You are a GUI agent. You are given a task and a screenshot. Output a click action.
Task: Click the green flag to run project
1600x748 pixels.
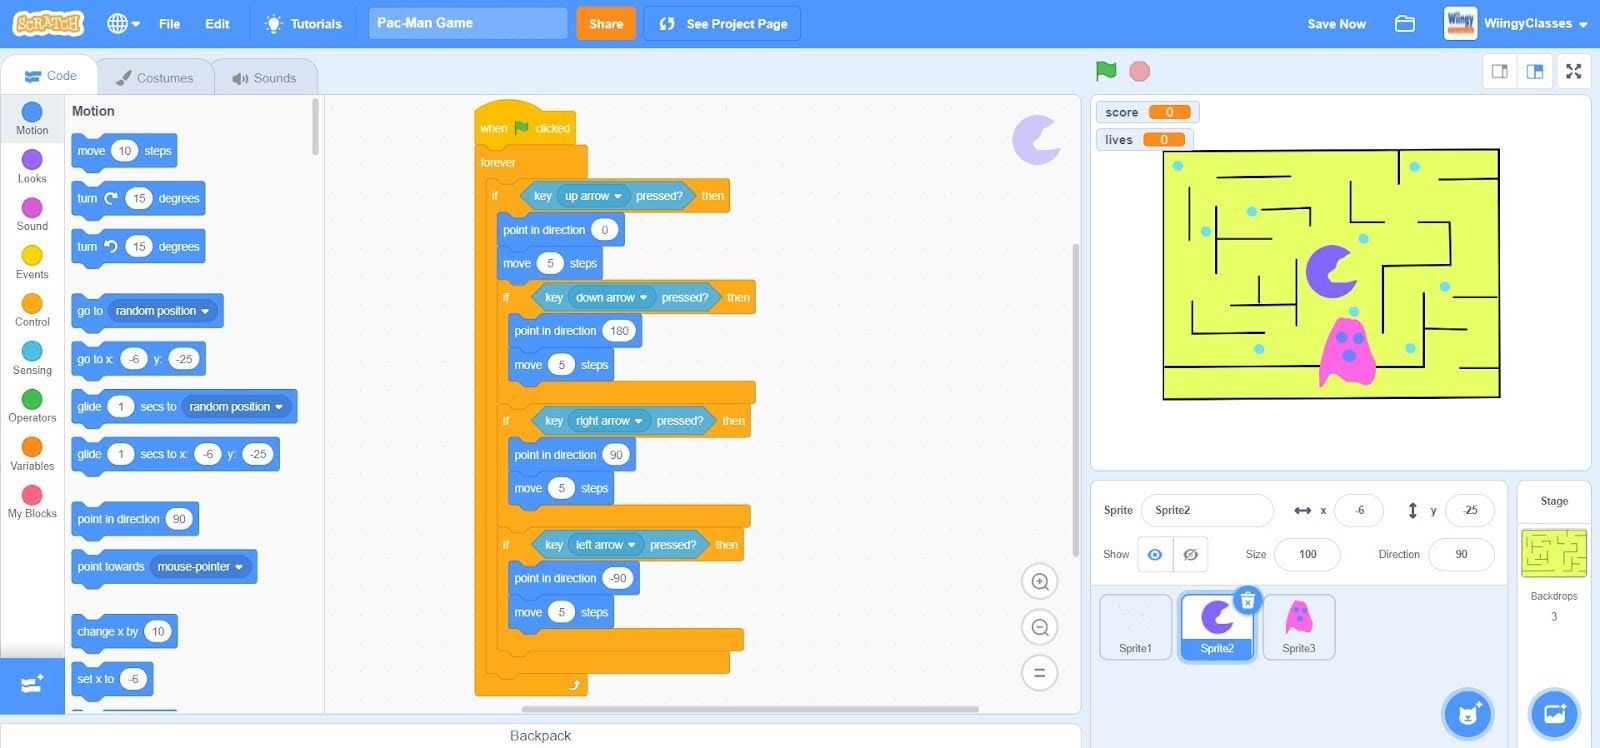click(x=1105, y=71)
